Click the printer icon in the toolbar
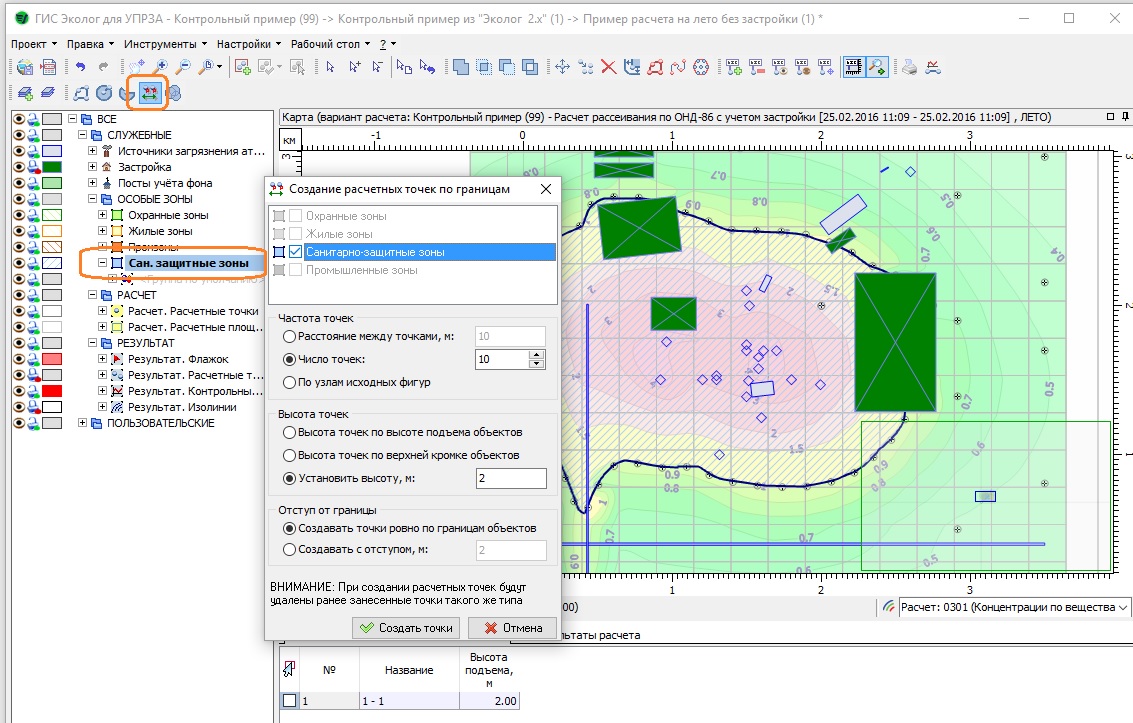Image resolution: width=1133 pixels, height=723 pixels. click(x=909, y=67)
